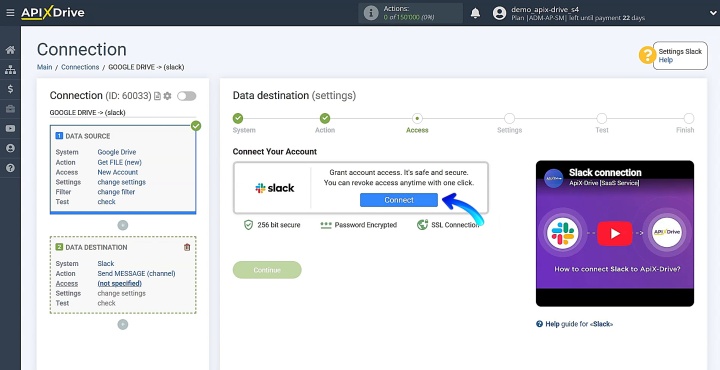Open YouTube video sidebar icon
The image size is (720, 370).
[10, 129]
